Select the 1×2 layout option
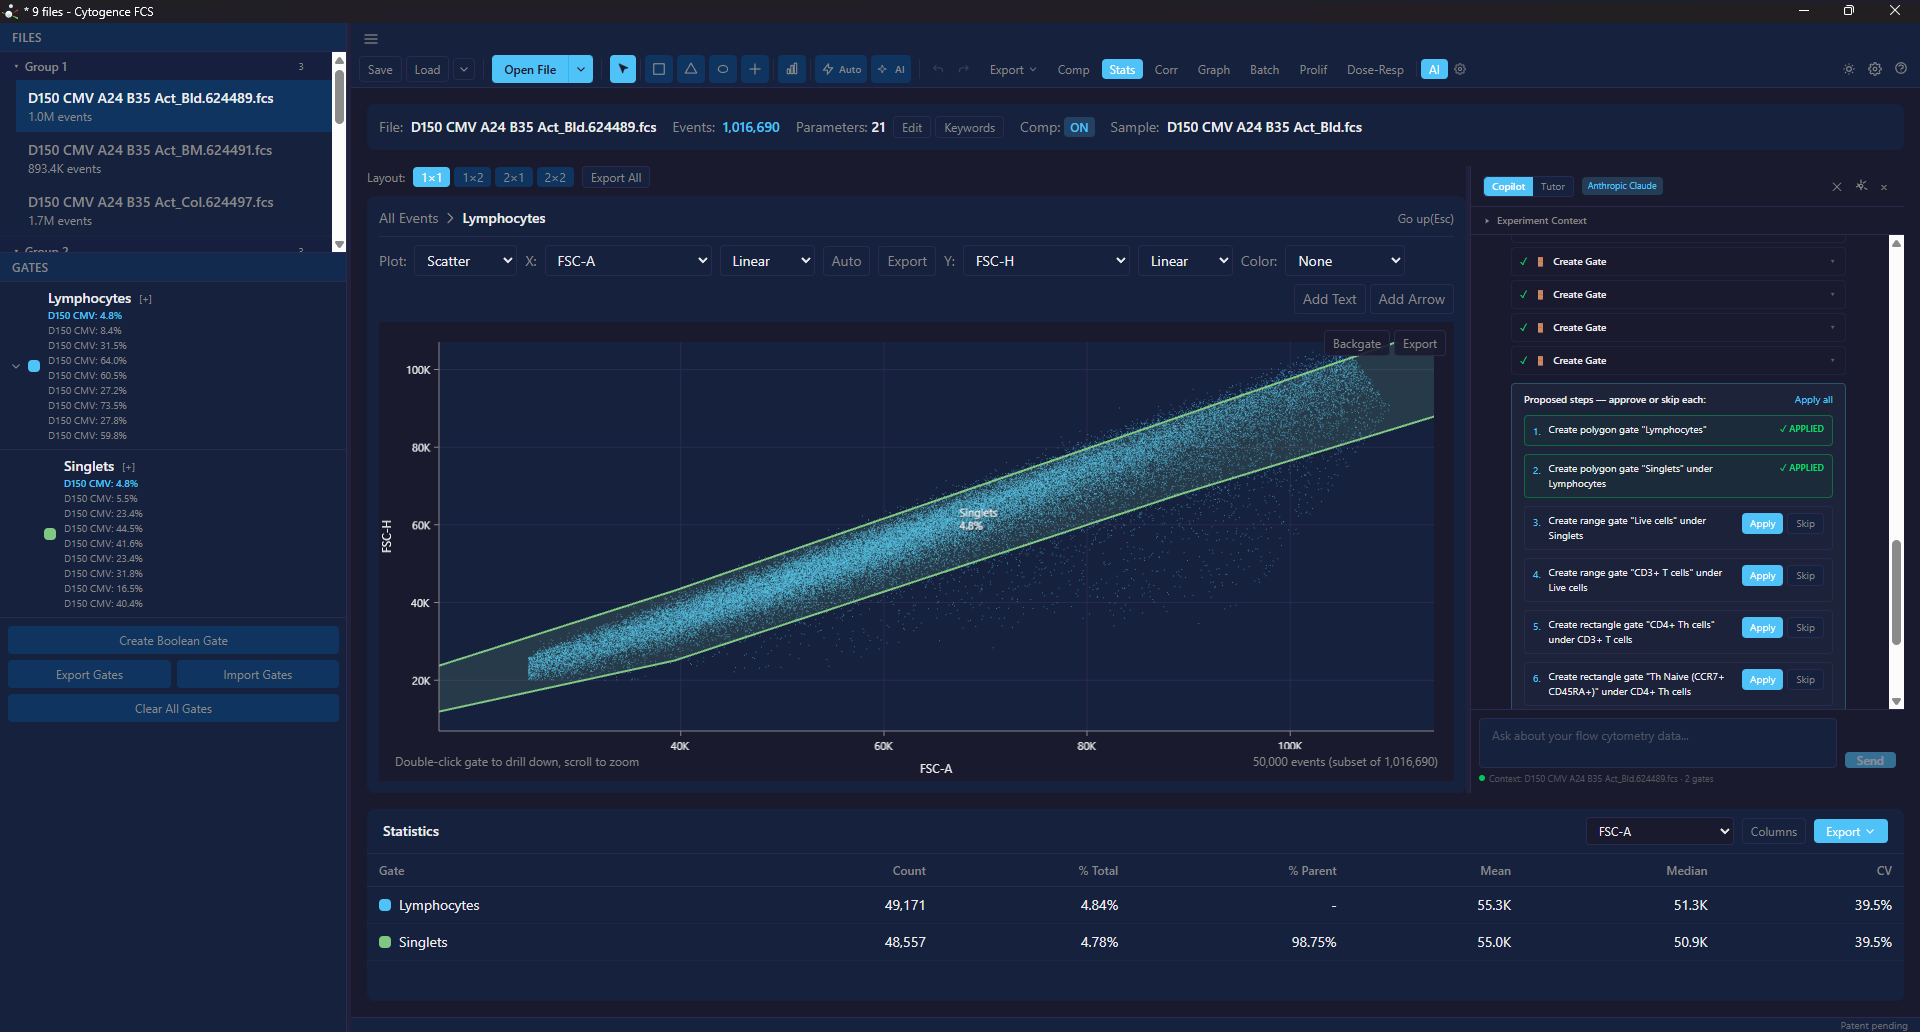The image size is (1920, 1032). click(473, 177)
